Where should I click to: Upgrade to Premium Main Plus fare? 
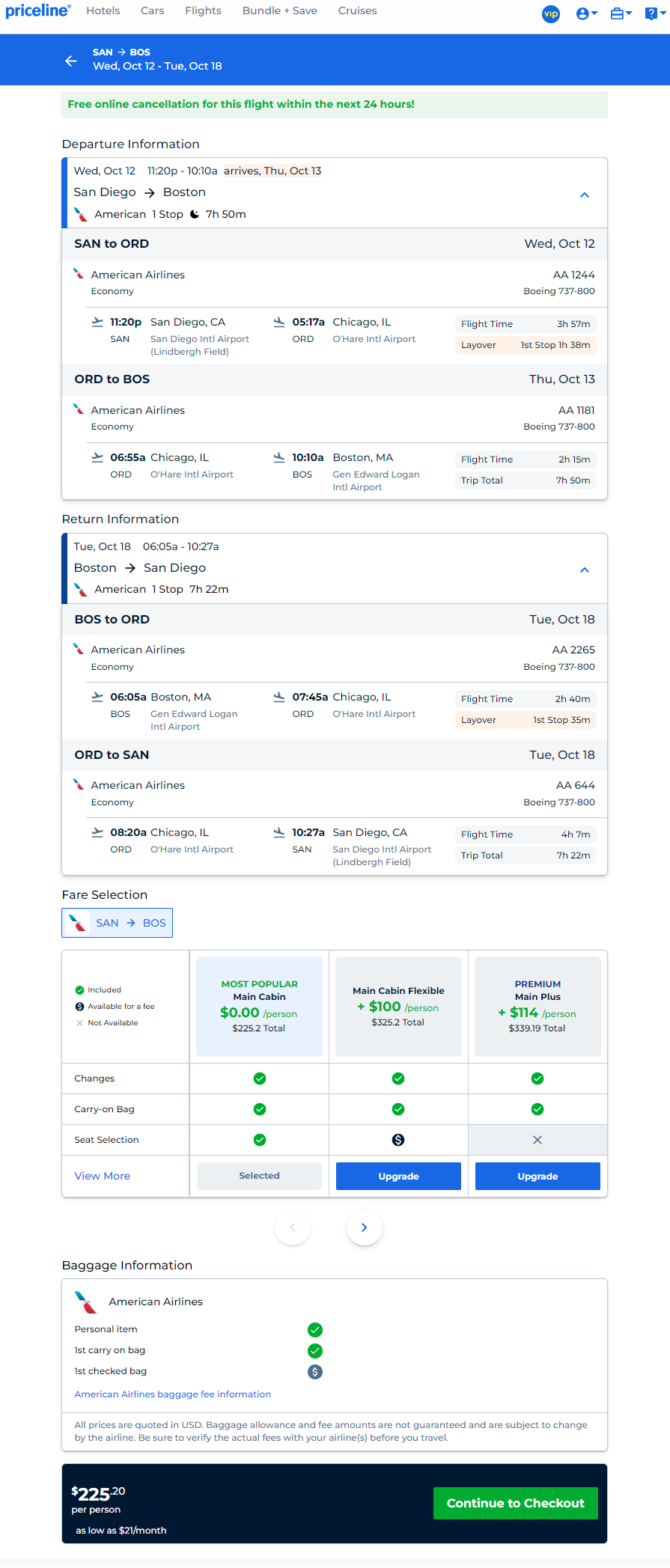537,1176
